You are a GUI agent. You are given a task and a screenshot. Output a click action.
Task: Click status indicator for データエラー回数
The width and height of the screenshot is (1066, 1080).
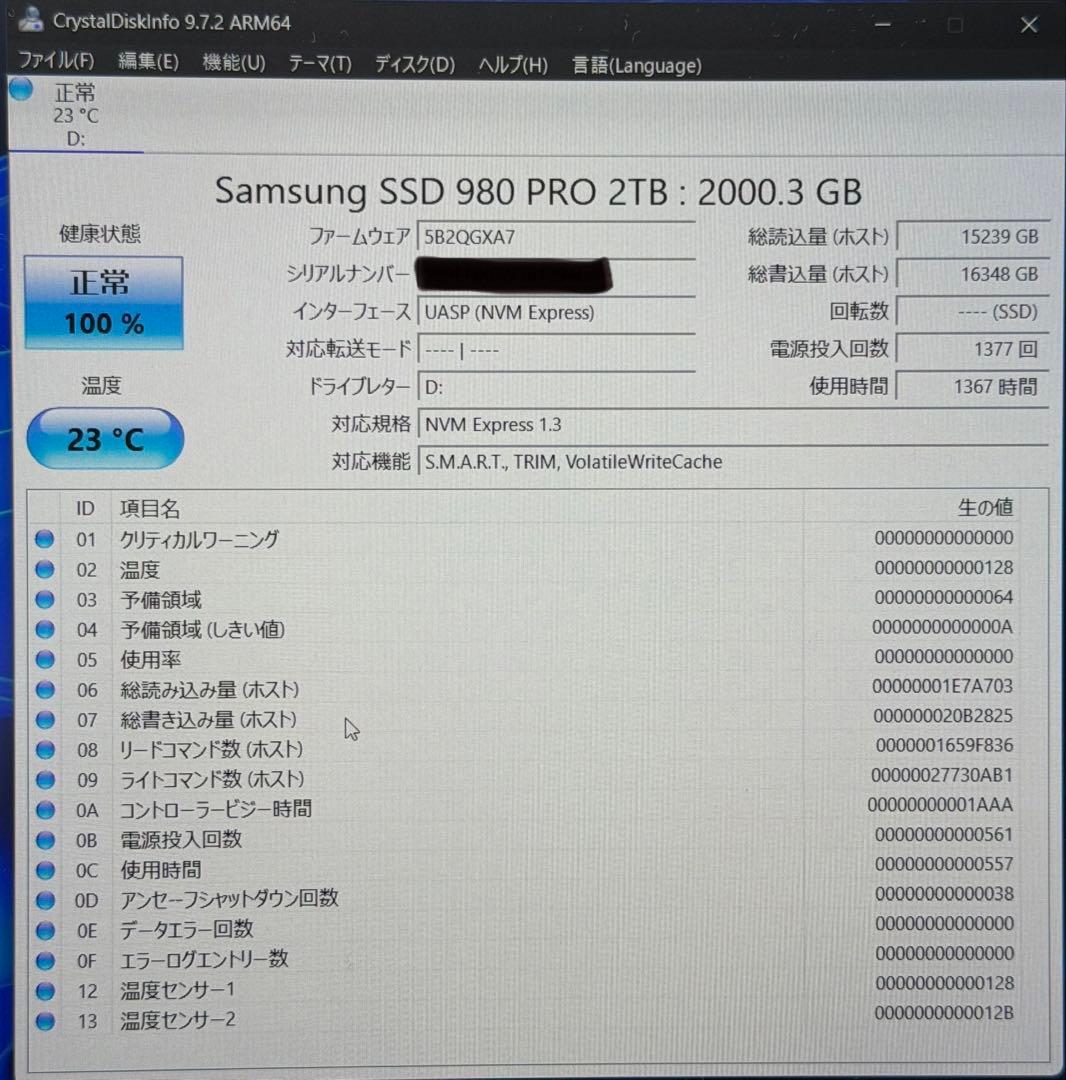44,929
